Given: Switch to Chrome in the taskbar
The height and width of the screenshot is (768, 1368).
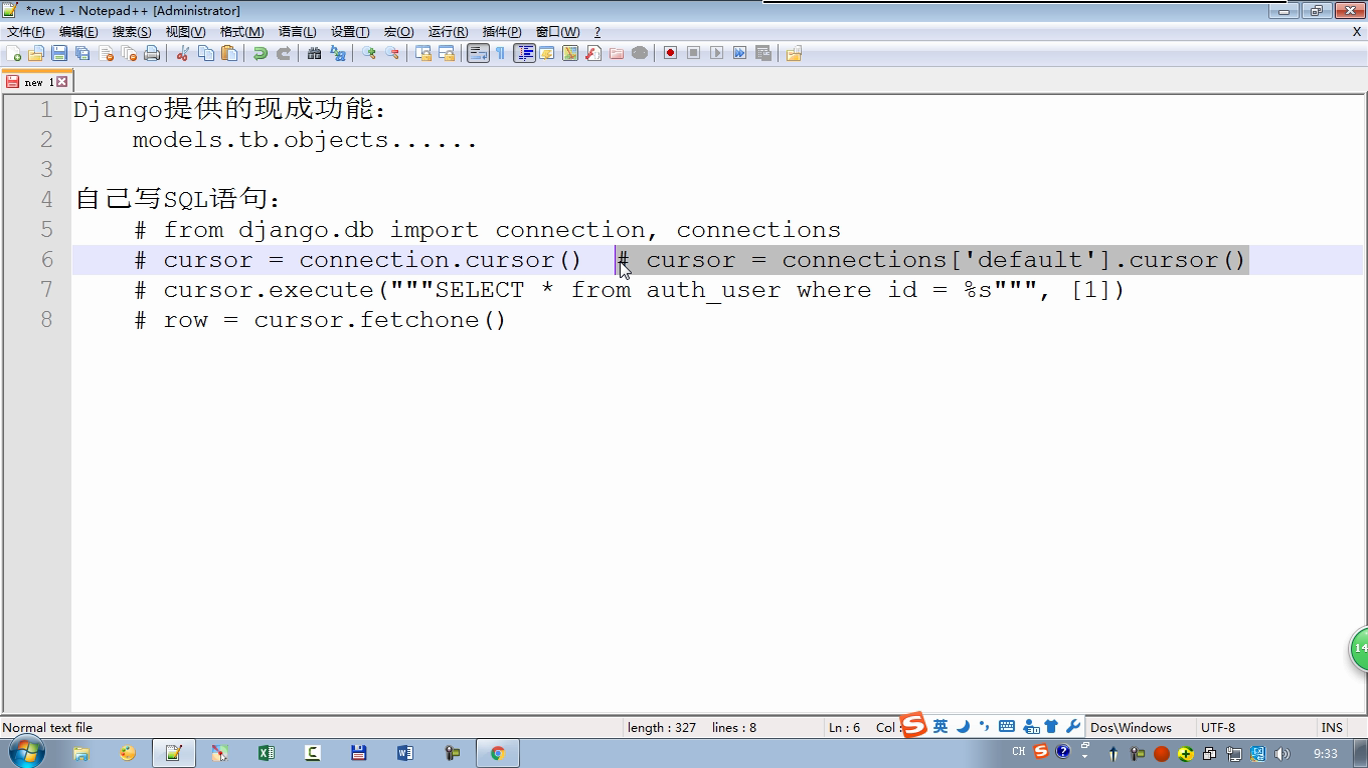Looking at the screenshot, I should [497, 753].
